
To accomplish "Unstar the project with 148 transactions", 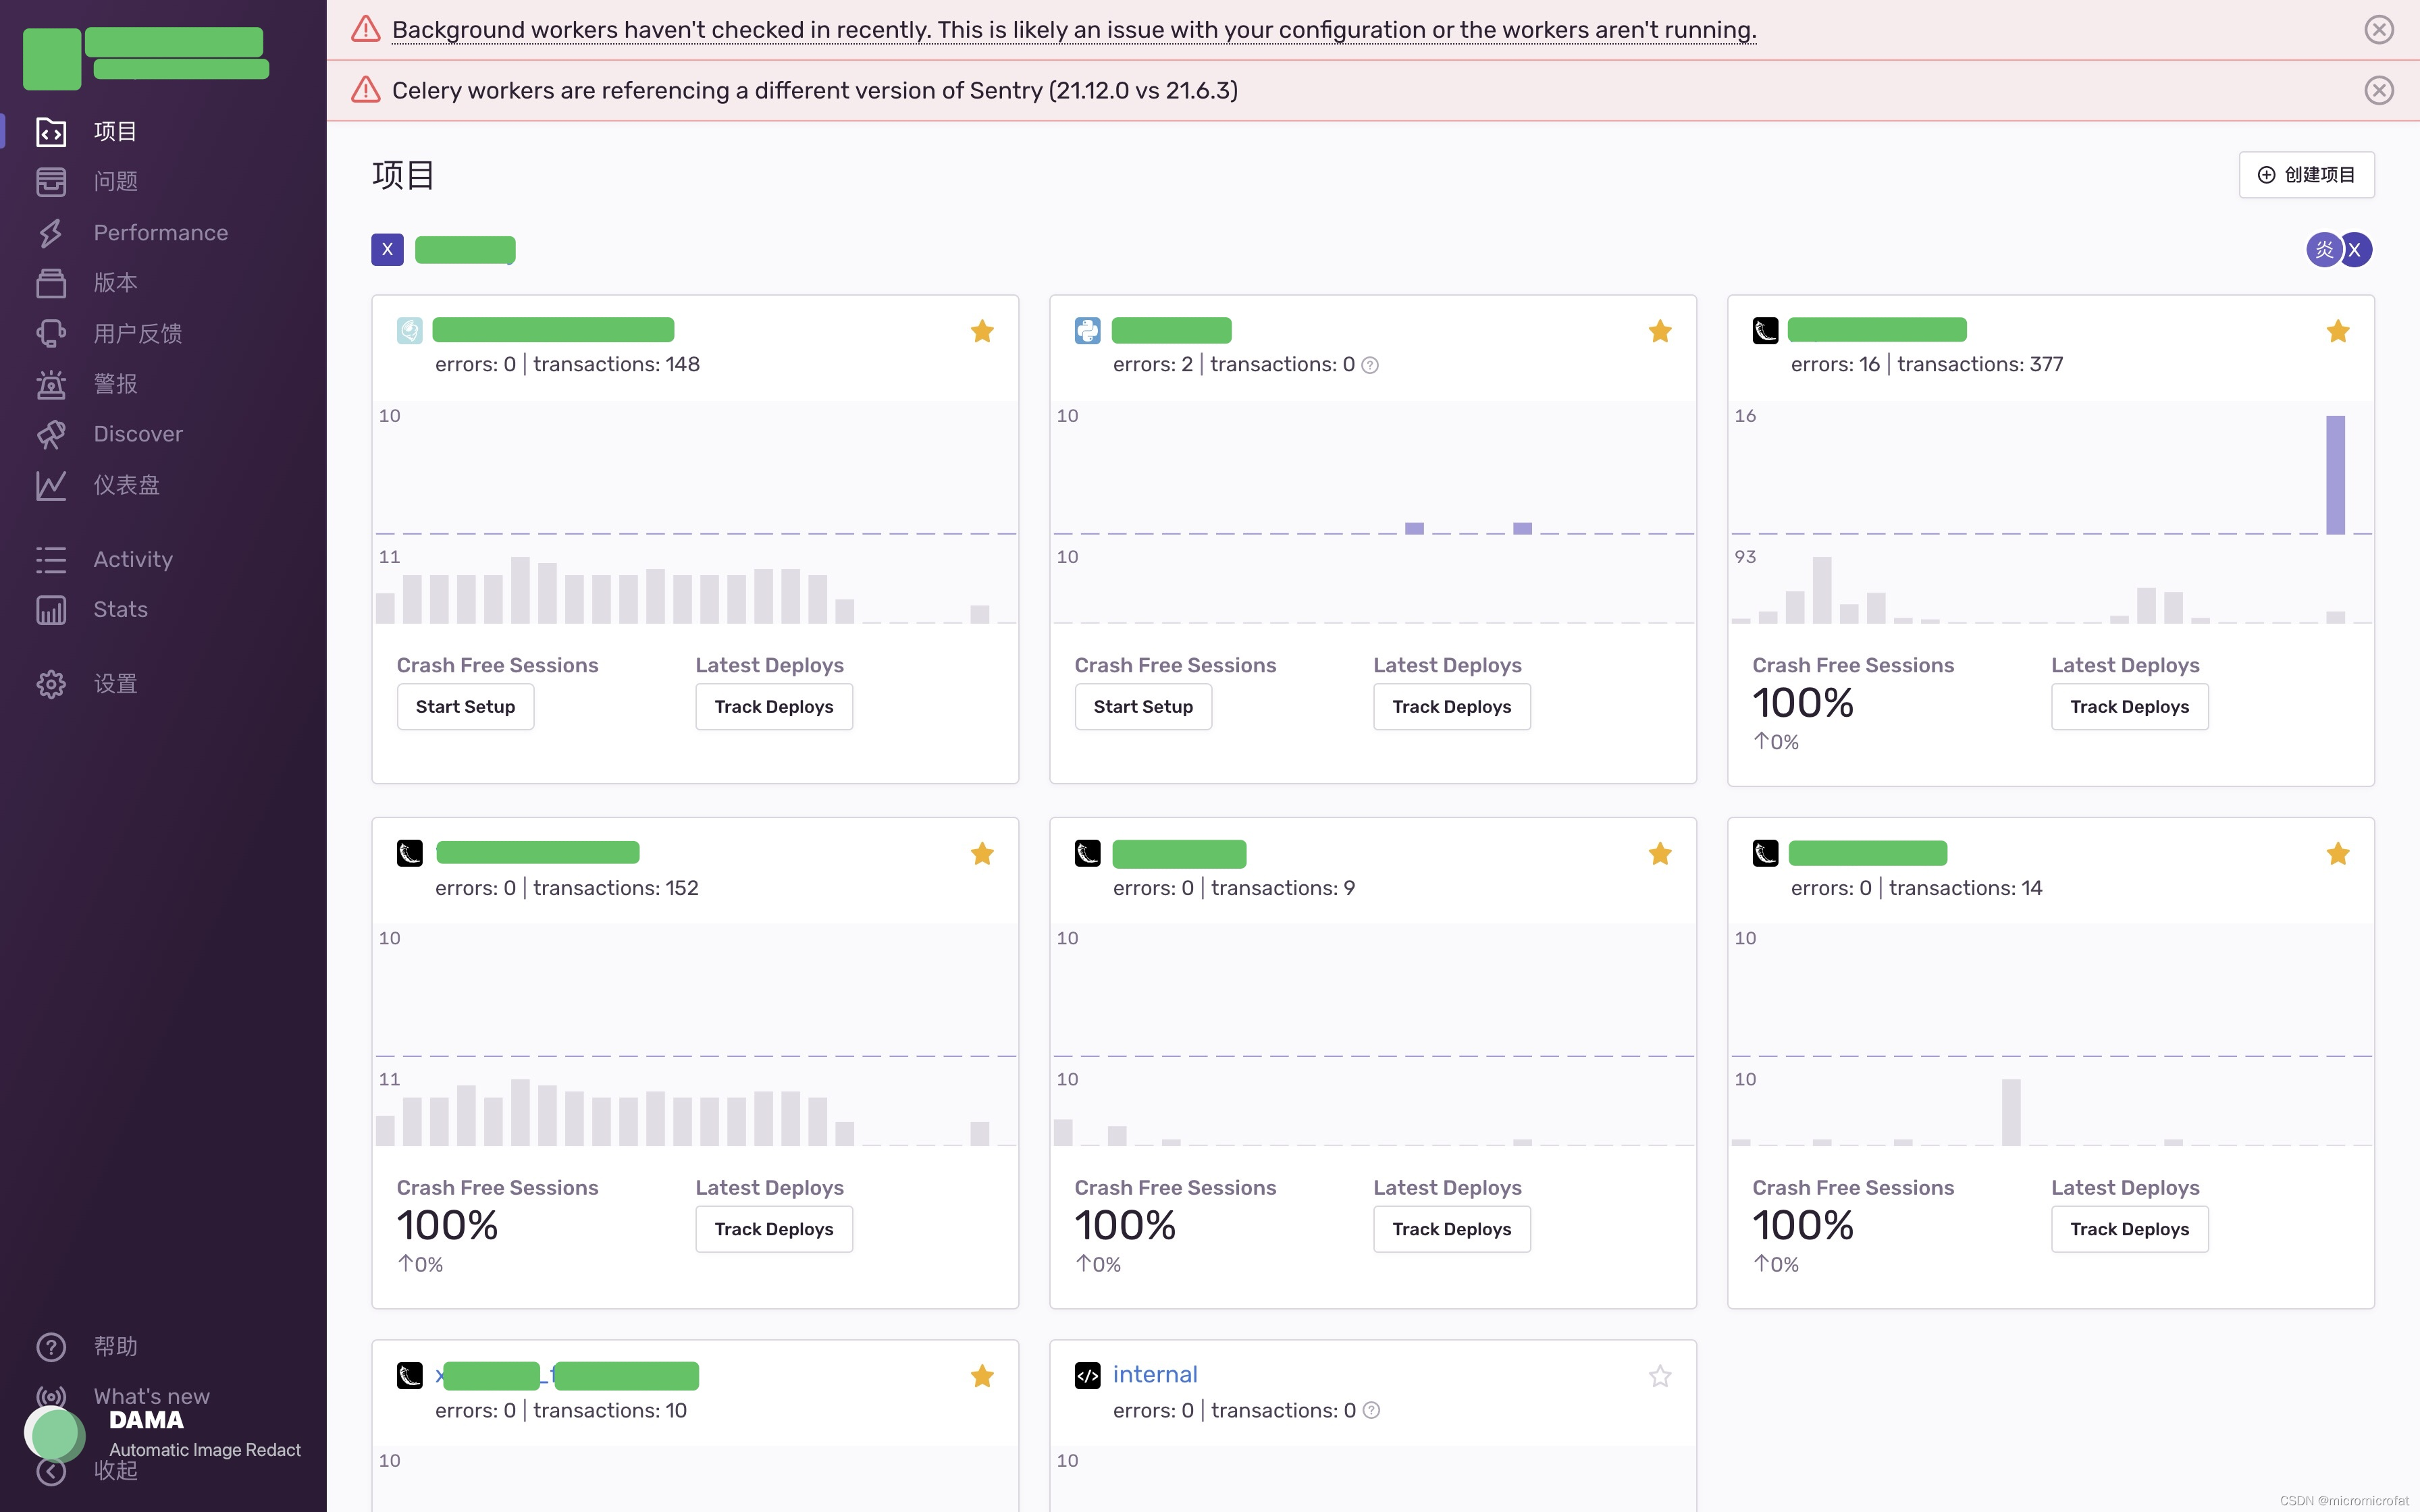I will click(981, 331).
